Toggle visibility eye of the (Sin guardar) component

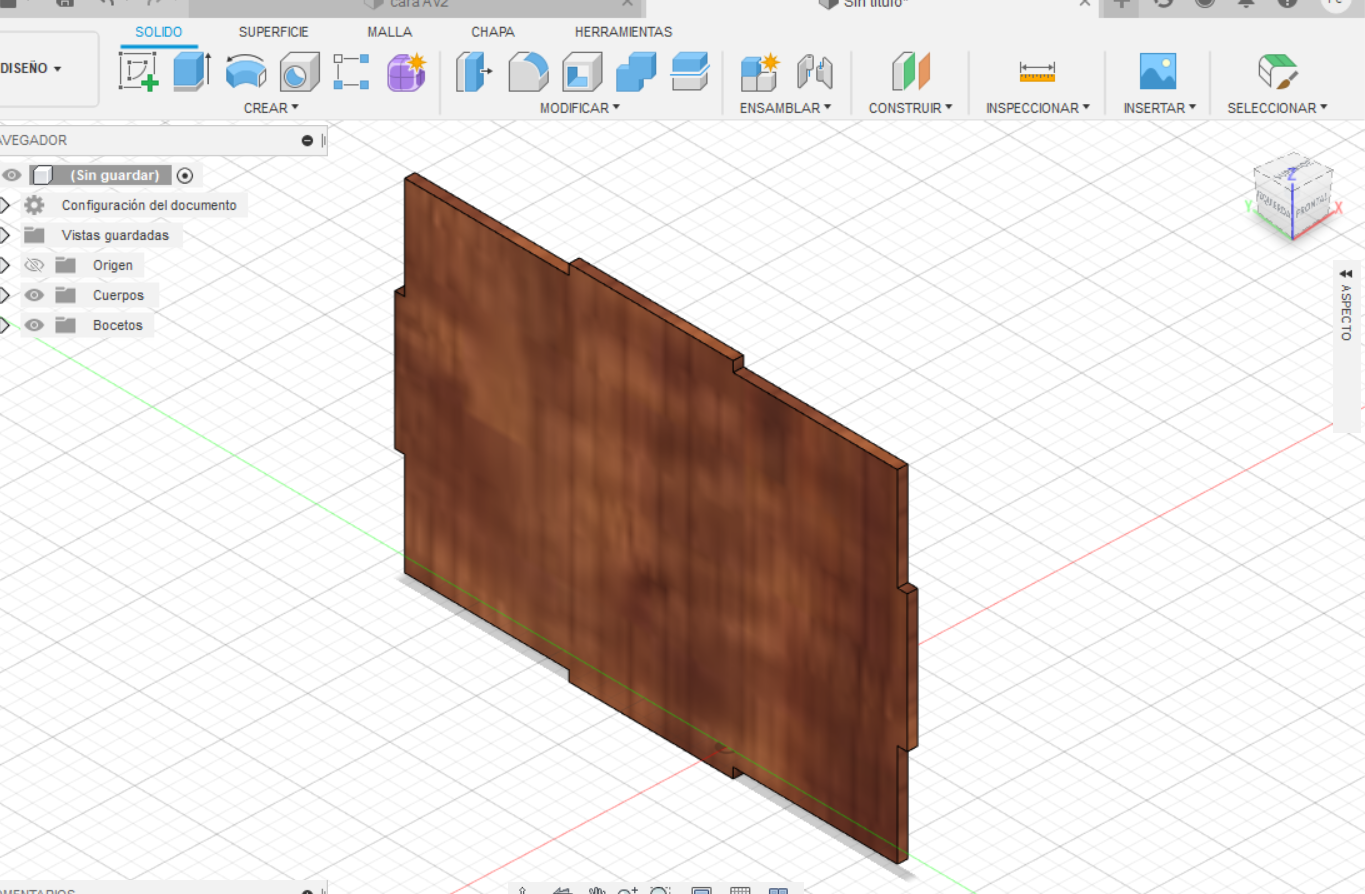tap(11, 175)
